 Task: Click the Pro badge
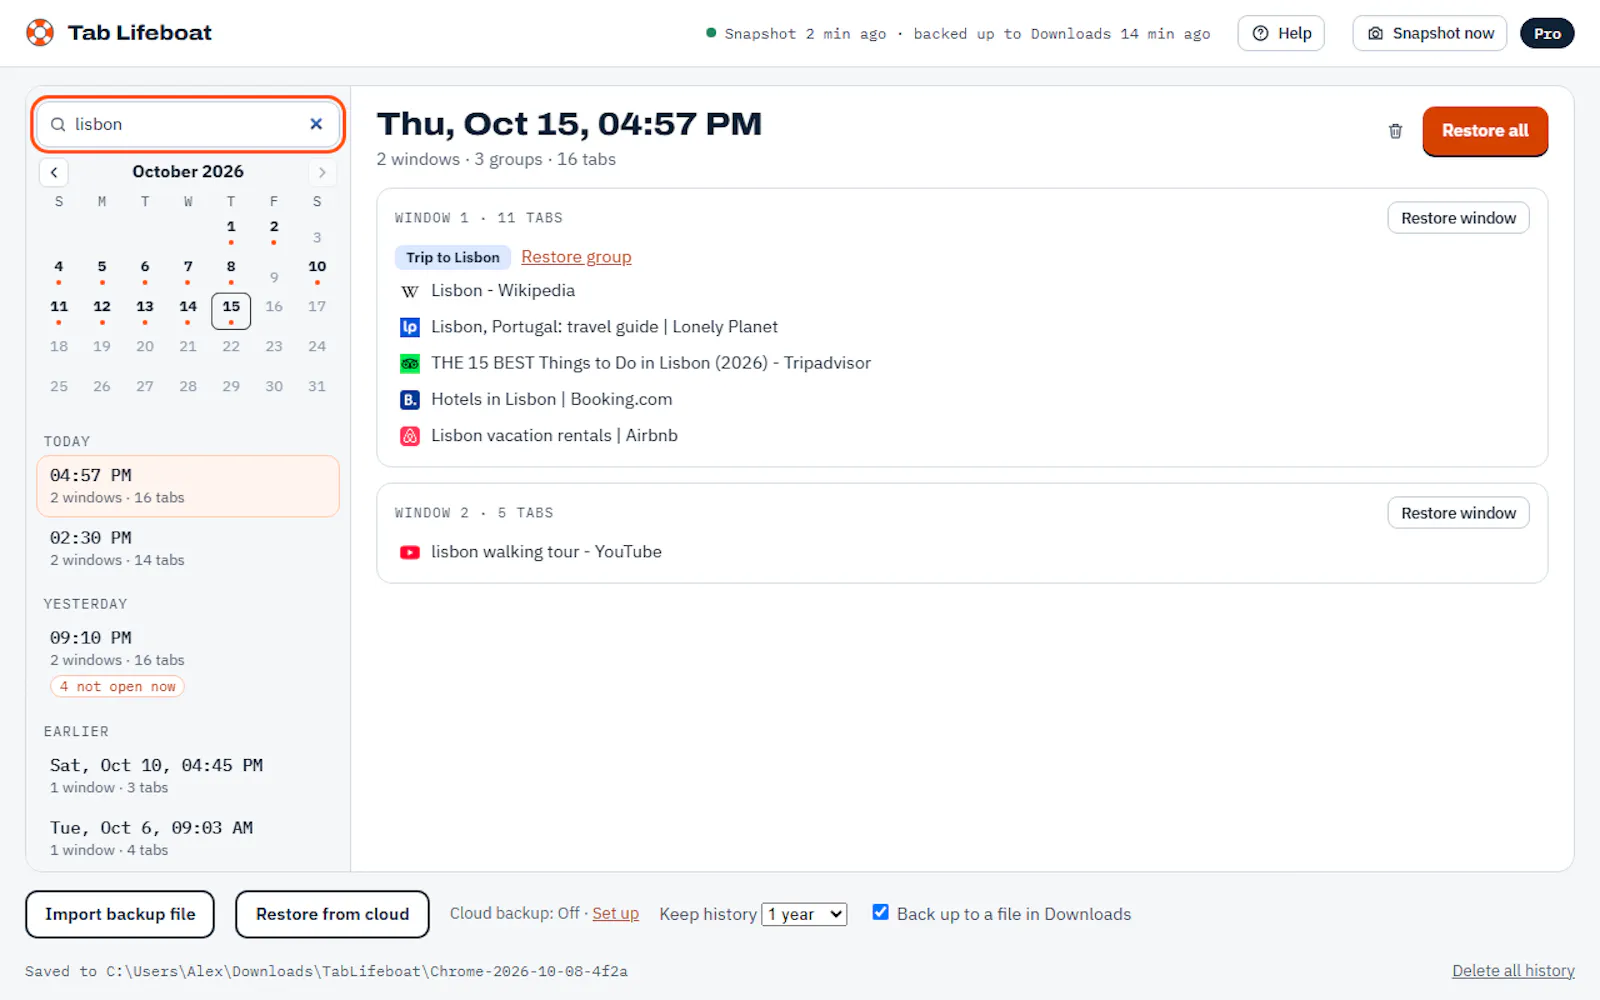[x=1547, y=33]
